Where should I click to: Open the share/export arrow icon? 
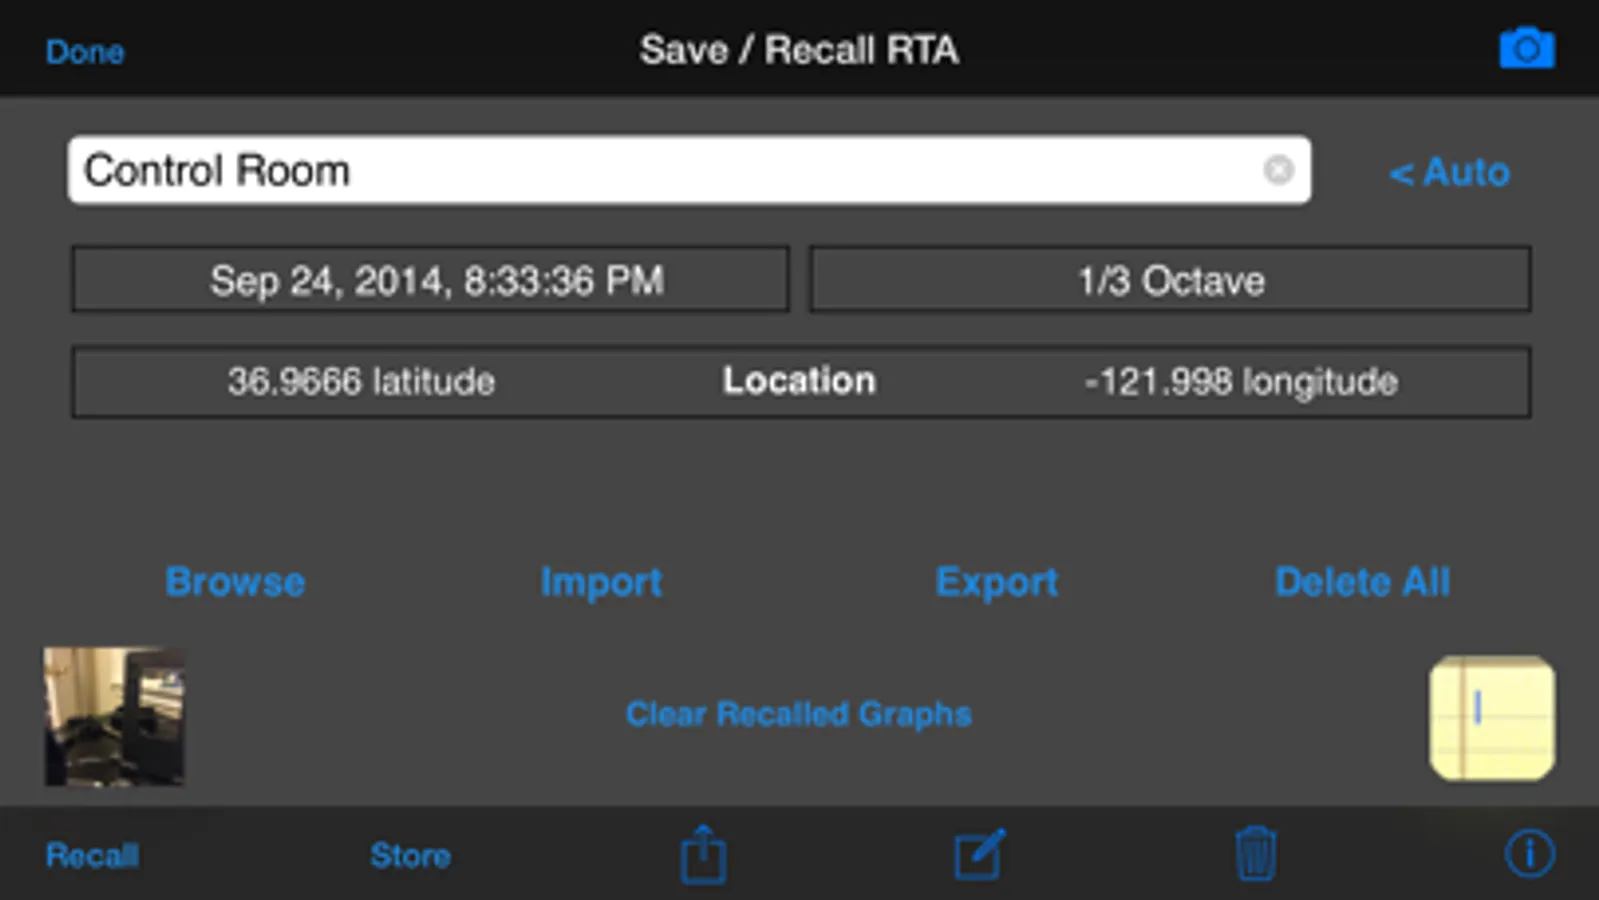click(703, 855)
